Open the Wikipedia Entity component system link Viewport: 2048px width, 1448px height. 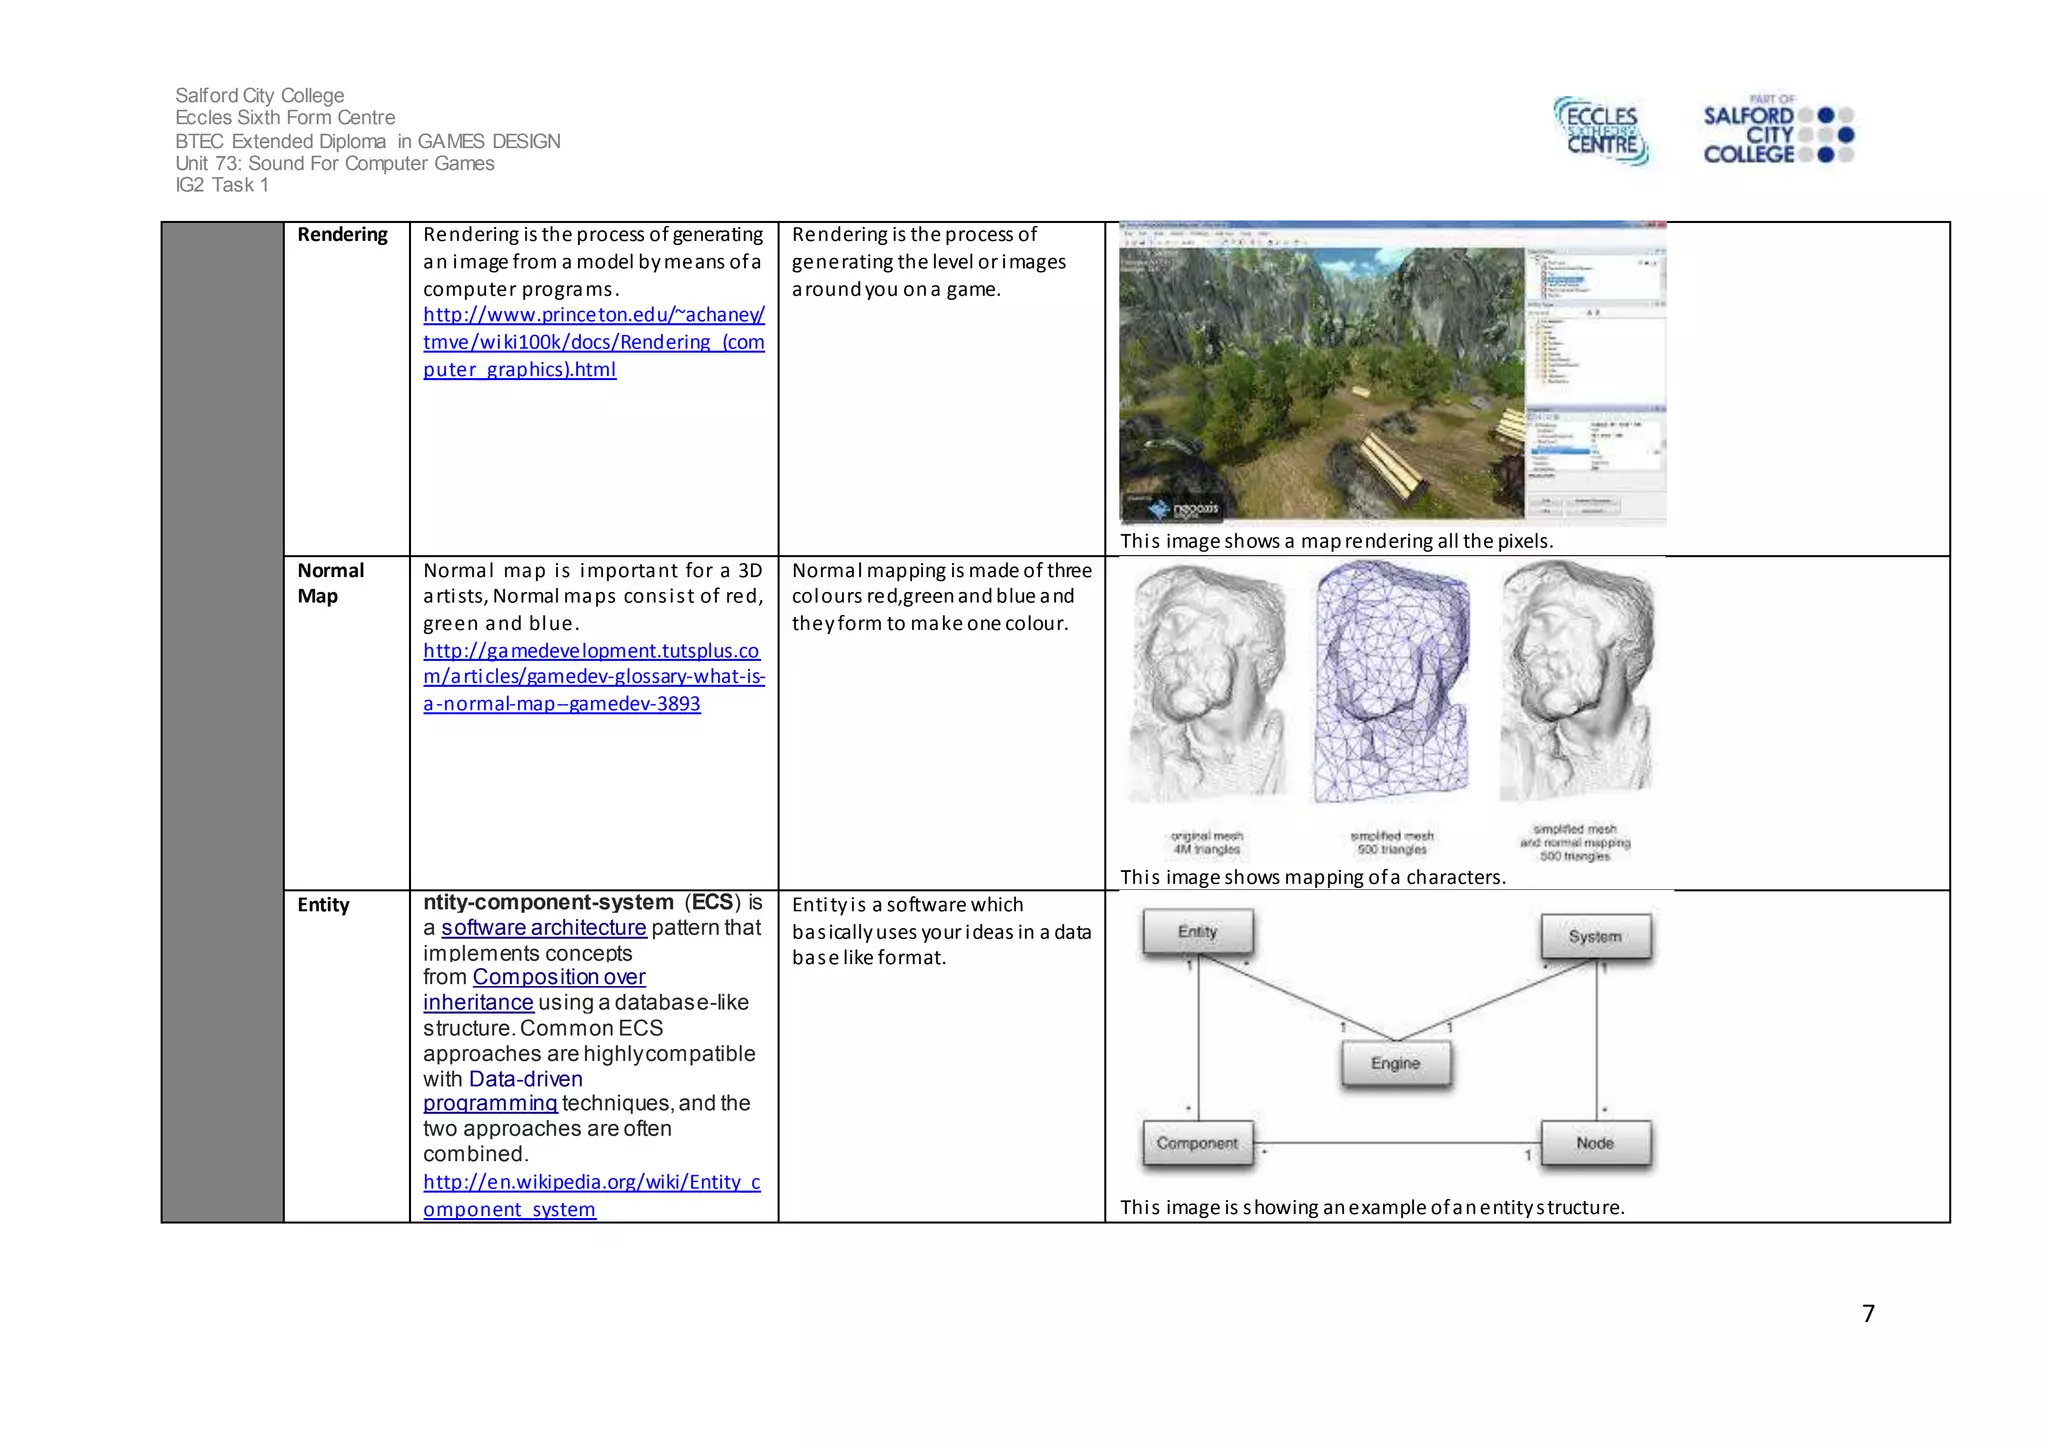point(591,1183)
